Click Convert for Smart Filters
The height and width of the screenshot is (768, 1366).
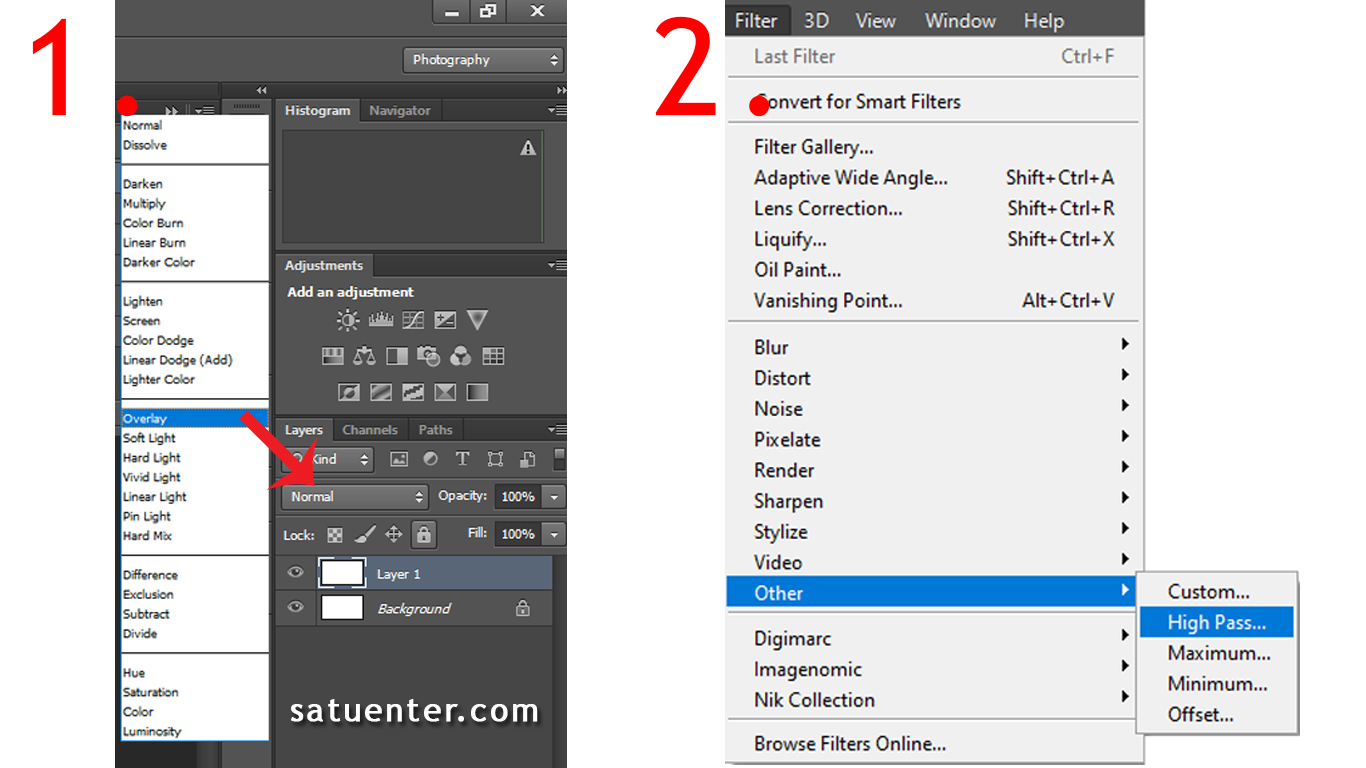(857, 102)
